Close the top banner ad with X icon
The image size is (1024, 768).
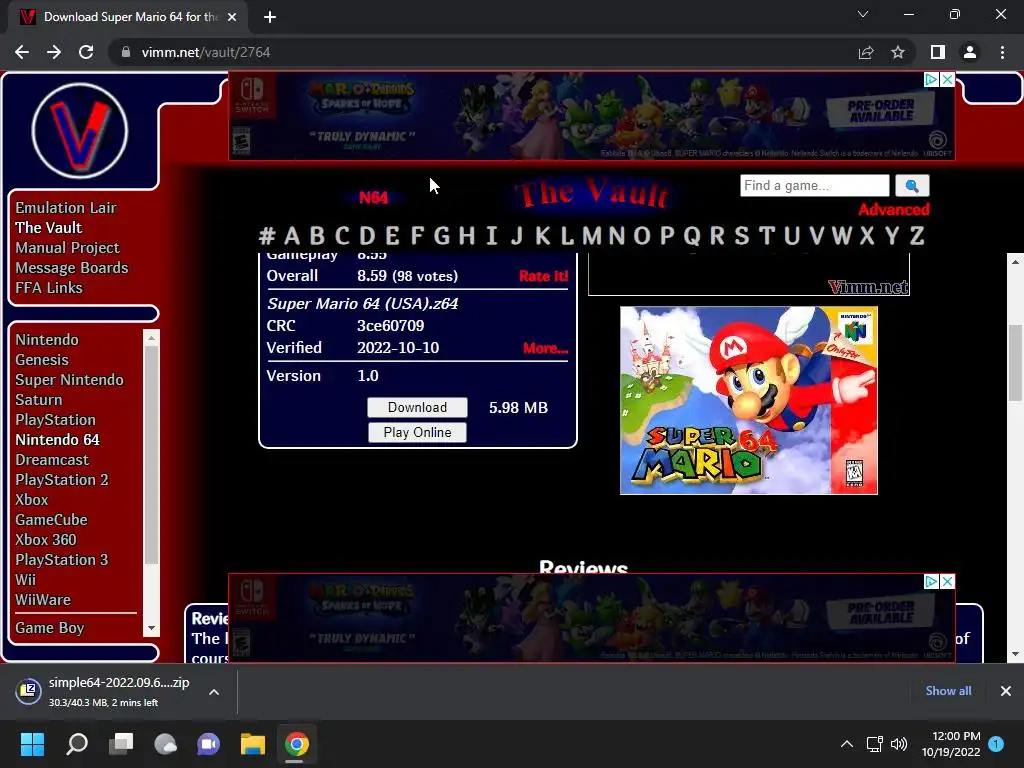click(947, 80)
